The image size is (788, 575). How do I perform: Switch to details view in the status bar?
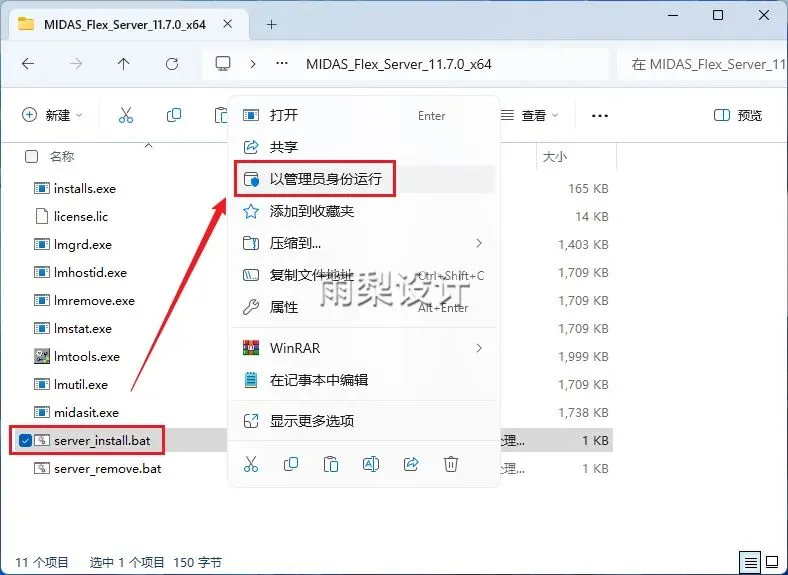coord(750,562)
